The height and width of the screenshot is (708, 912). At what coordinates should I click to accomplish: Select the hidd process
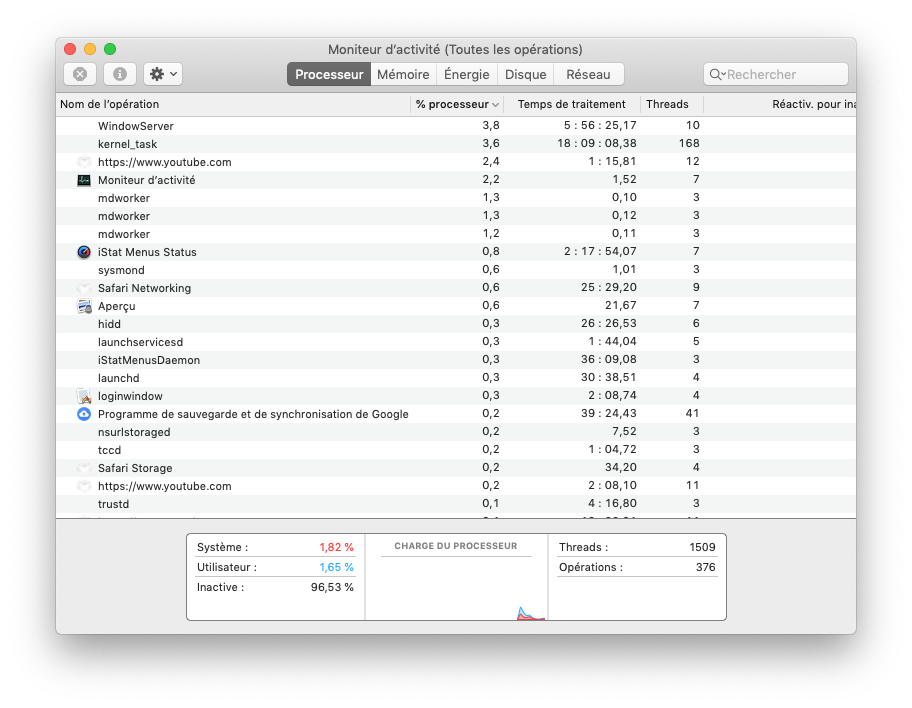pyautogui.click(x=456, y=324)
